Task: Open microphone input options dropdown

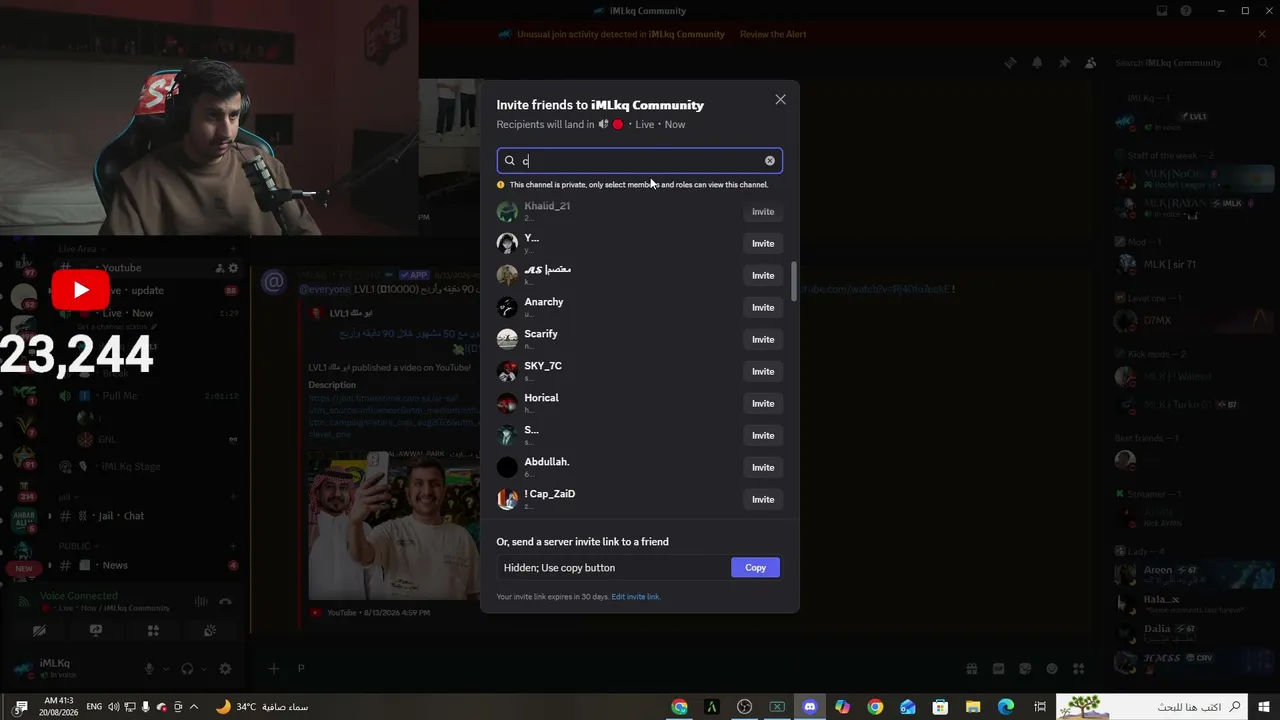Action: [x=166, y=669]
